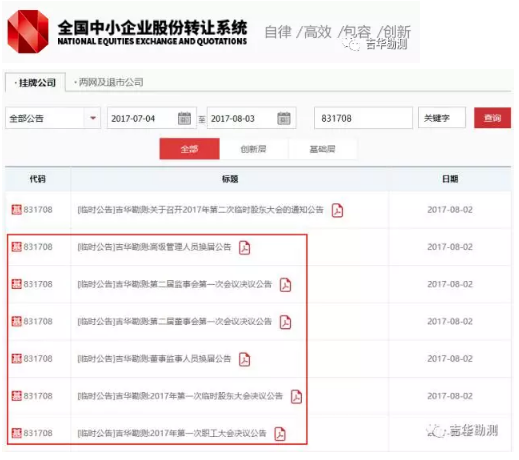Open PDF for 董事监事人员换届公告
The image size is (519, 460).
(244, 359)
